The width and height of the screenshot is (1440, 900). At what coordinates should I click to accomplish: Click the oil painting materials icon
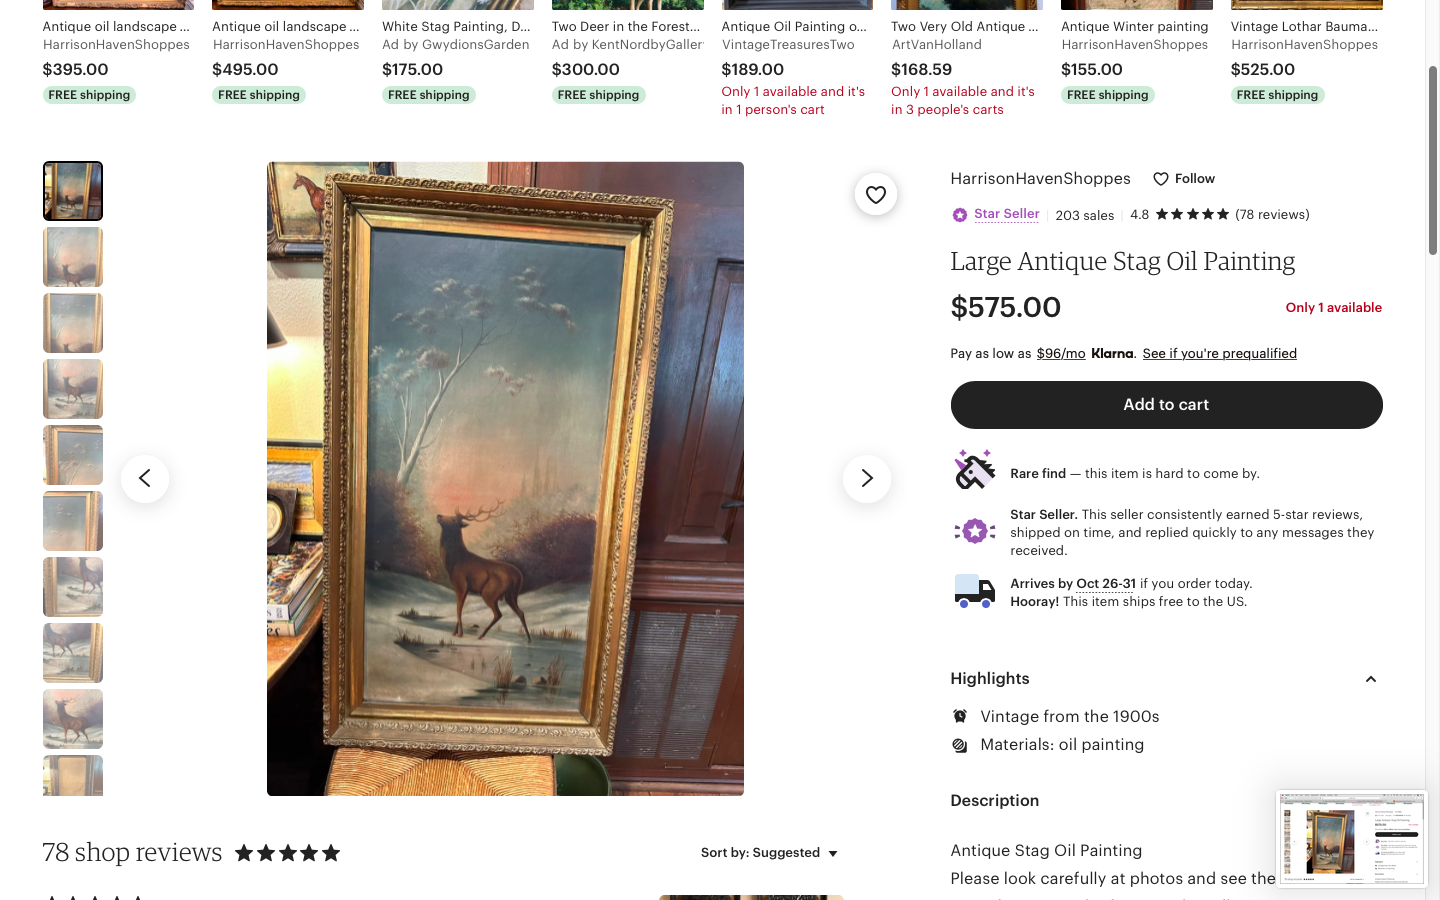pos(960,745)
